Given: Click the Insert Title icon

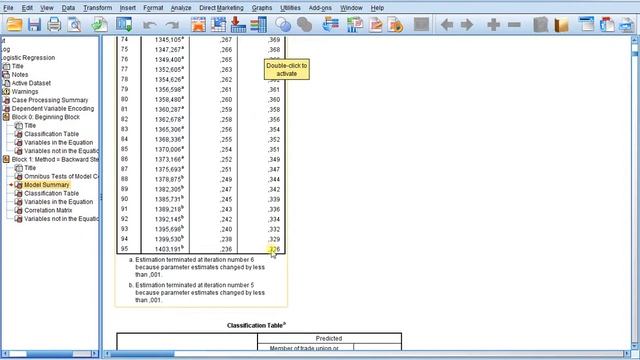Looking at the screenshot, I should point(607,24).
